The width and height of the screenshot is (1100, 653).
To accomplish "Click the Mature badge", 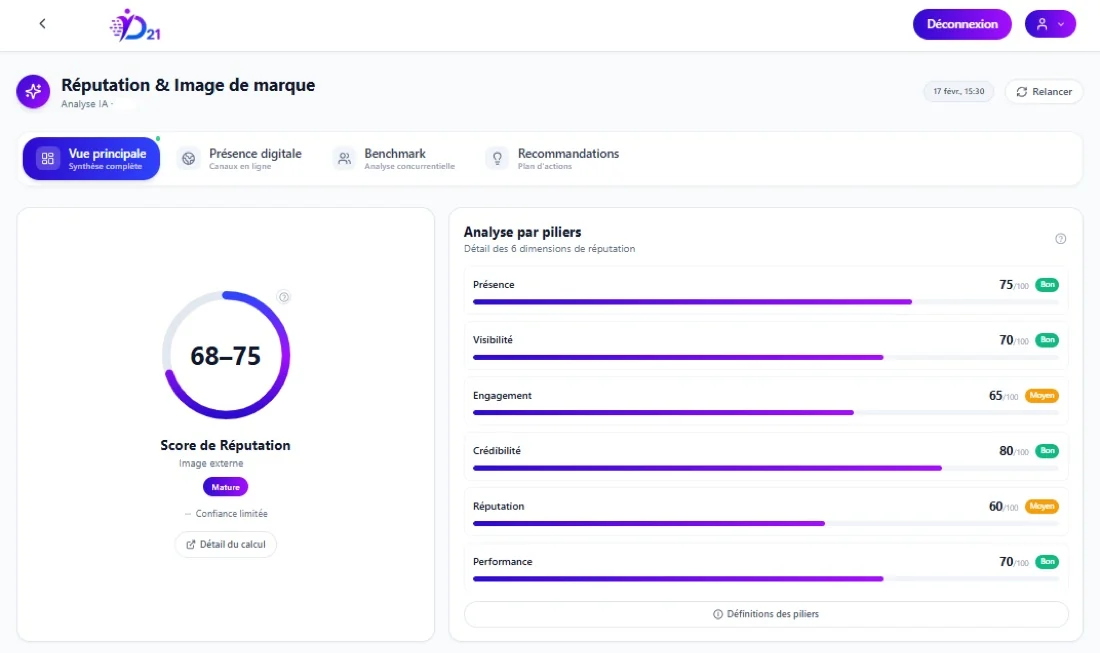I will 225,487.
